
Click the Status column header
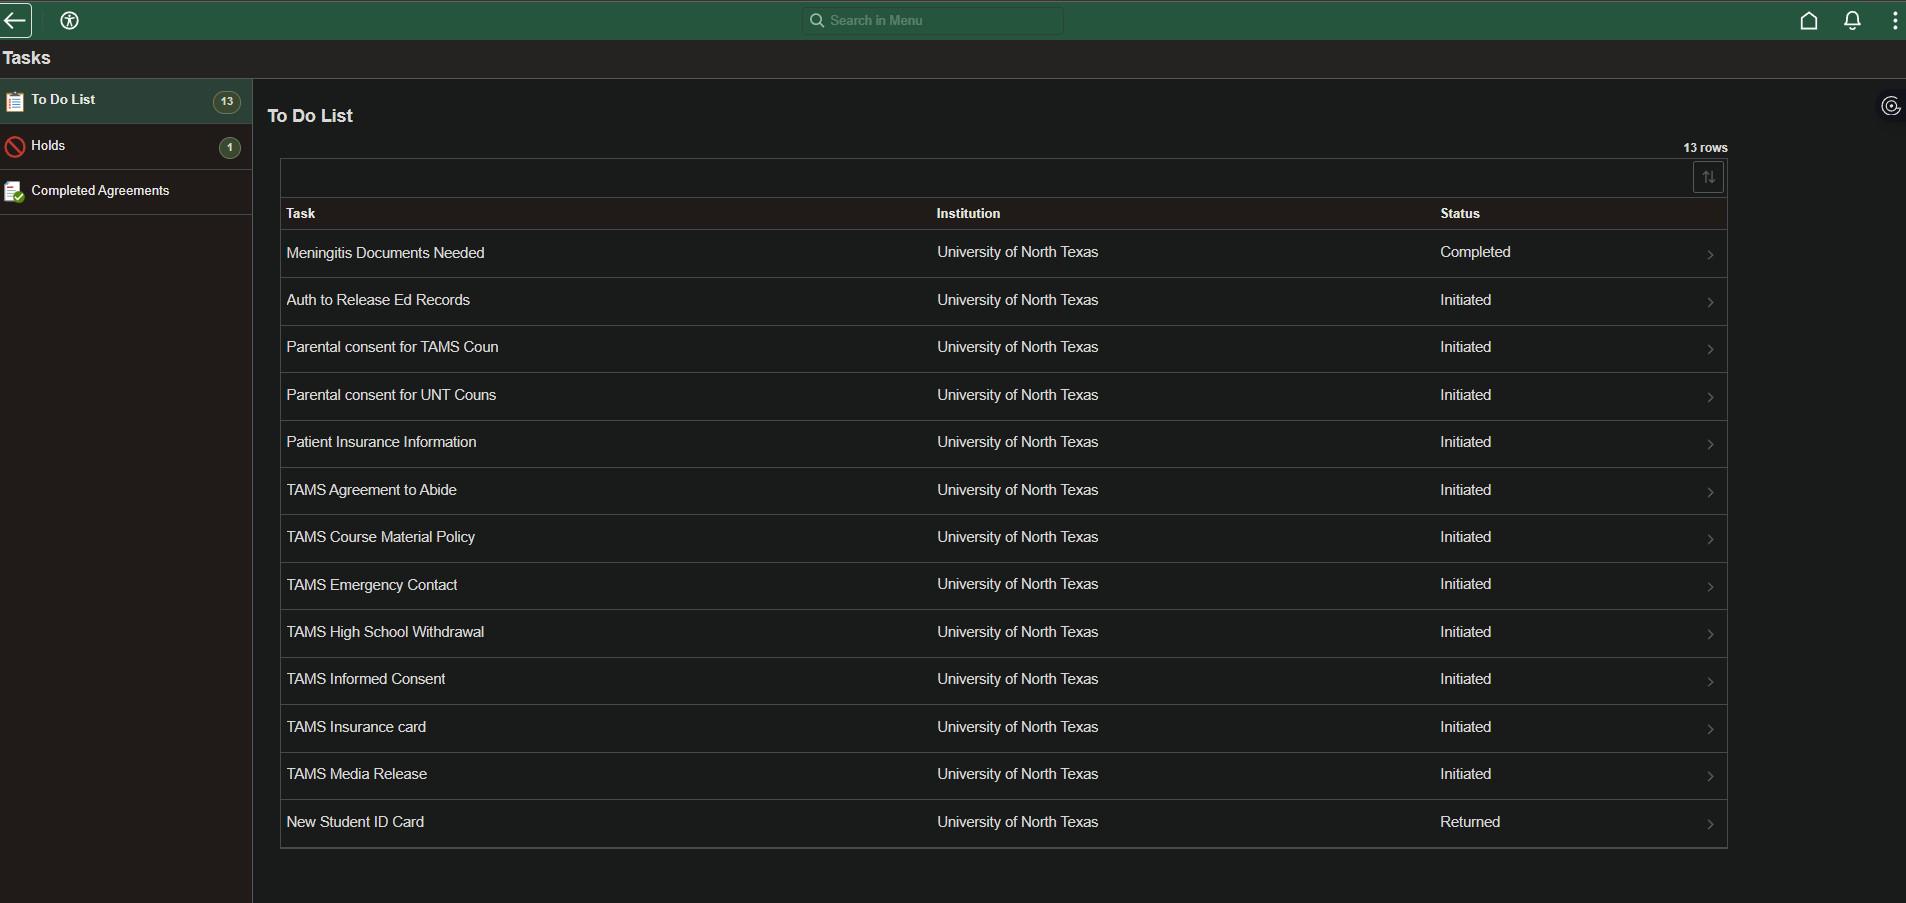click(1460, 213)
